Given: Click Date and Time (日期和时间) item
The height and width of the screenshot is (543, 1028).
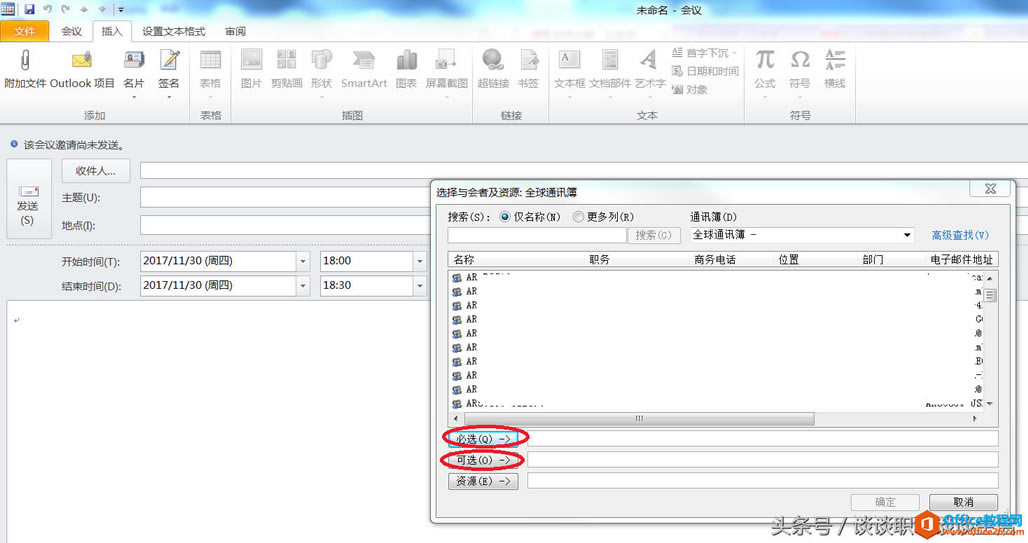Looking at the screenshot, I should click(x=705, y=71).
